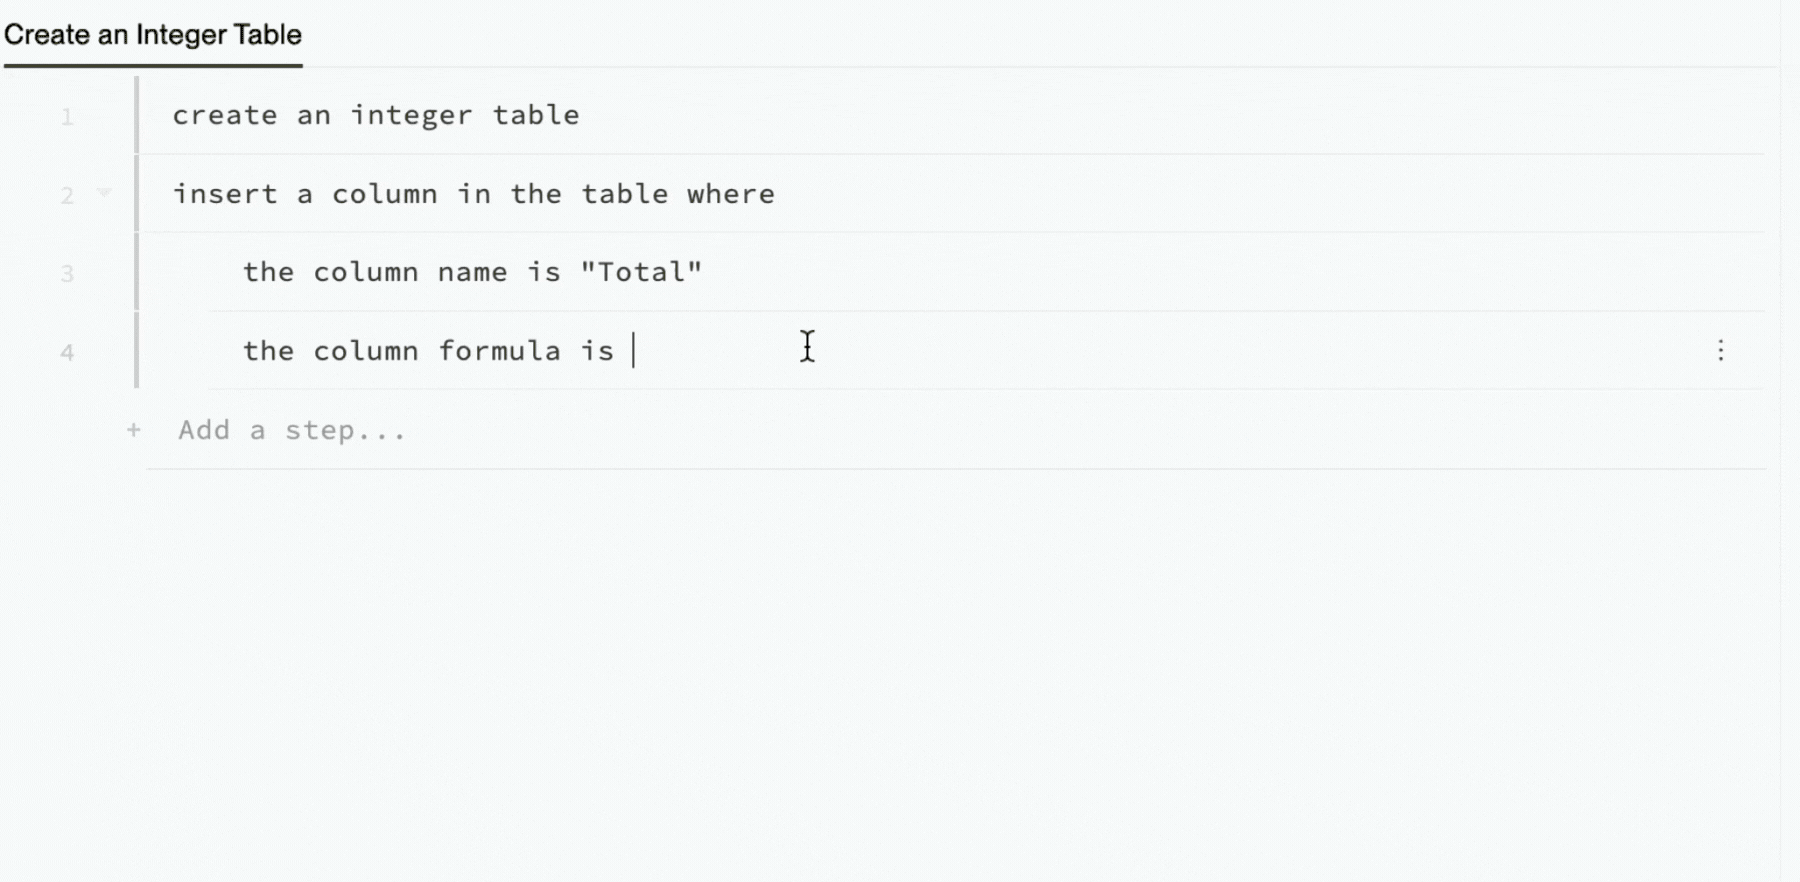The width and height of the screenshot is (1800, 882).
Task: Click line number 3 in the gutter
Action: [x=67, y=273]
